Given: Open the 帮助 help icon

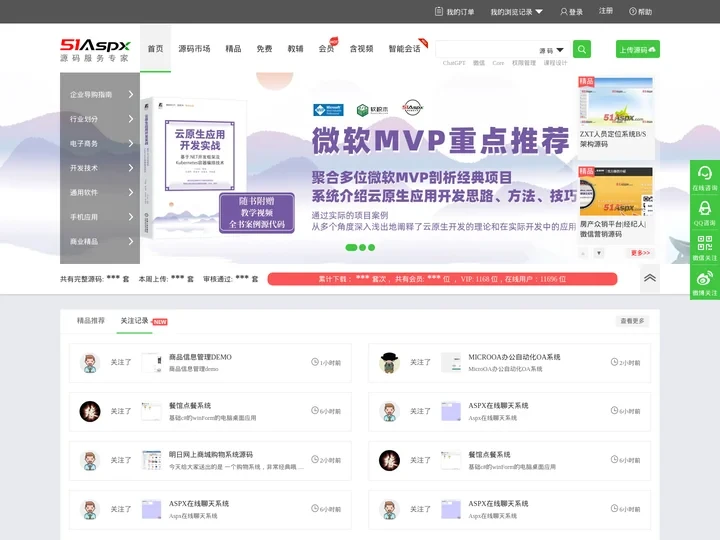Looking at the screenshot, I should [x=633, y=11].
